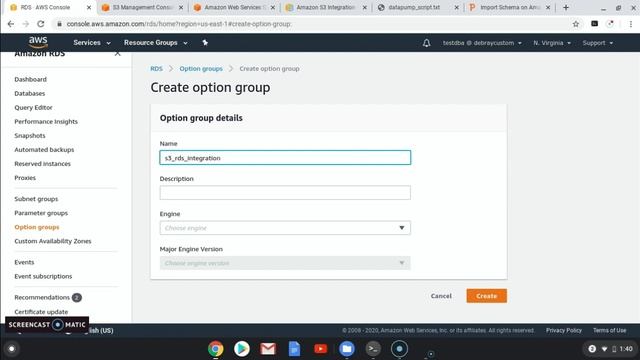
Task: Close the datapump_script.txt tab
Action: point(456,7)
